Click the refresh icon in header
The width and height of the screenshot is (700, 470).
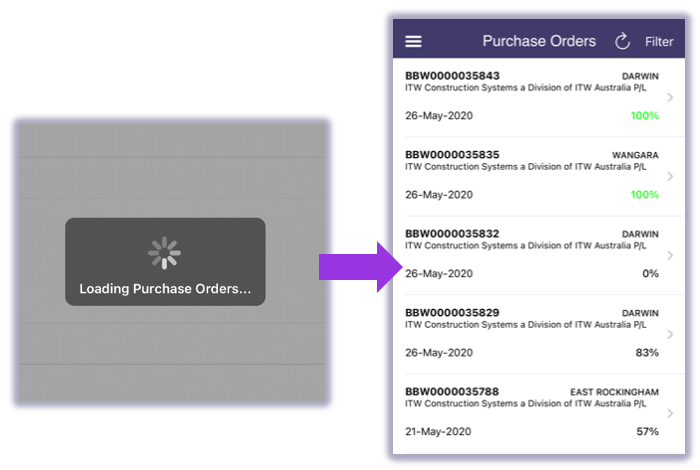click(x=622, y=42)
